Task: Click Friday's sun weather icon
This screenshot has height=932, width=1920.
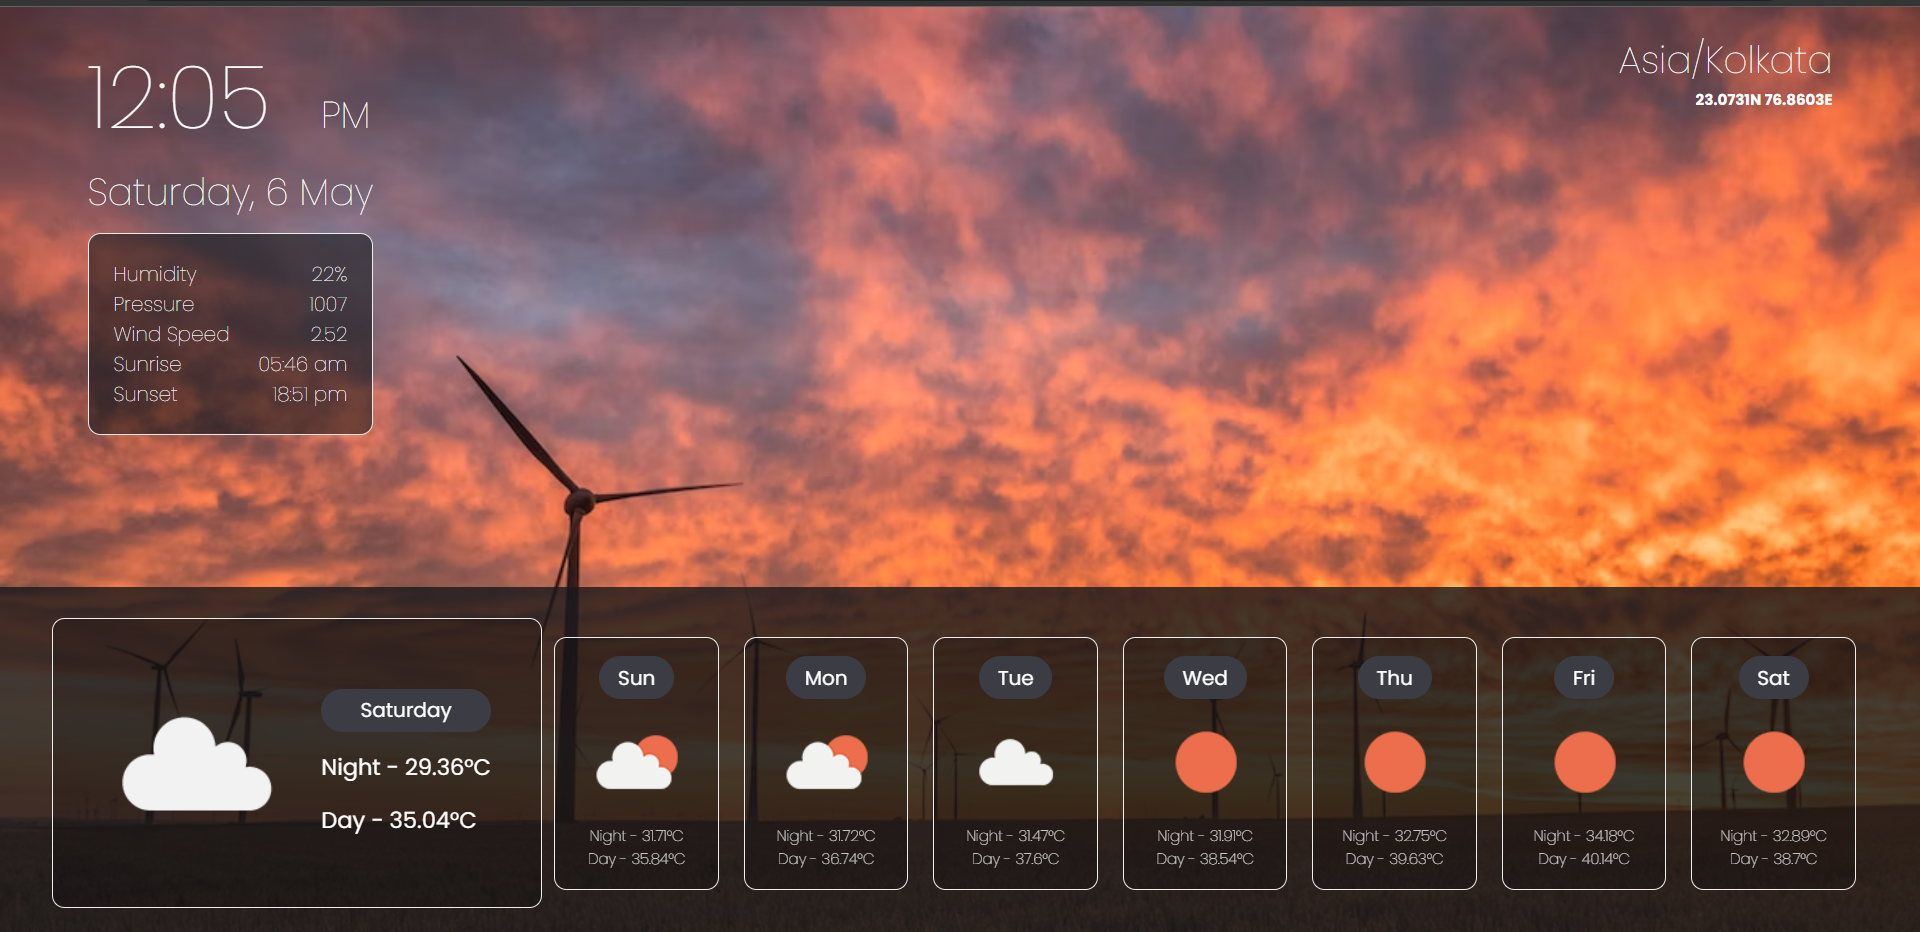Action: point(1584,762)
